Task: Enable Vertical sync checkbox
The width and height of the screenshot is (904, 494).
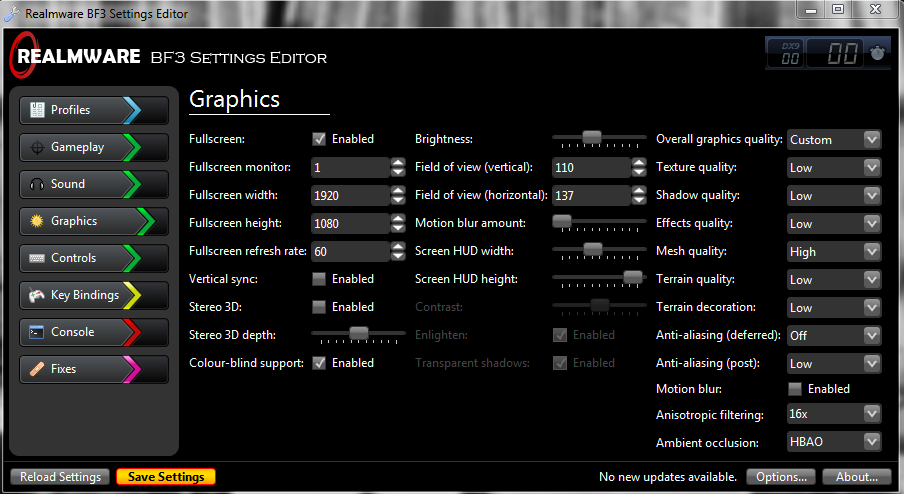Action: pos(319,279)
